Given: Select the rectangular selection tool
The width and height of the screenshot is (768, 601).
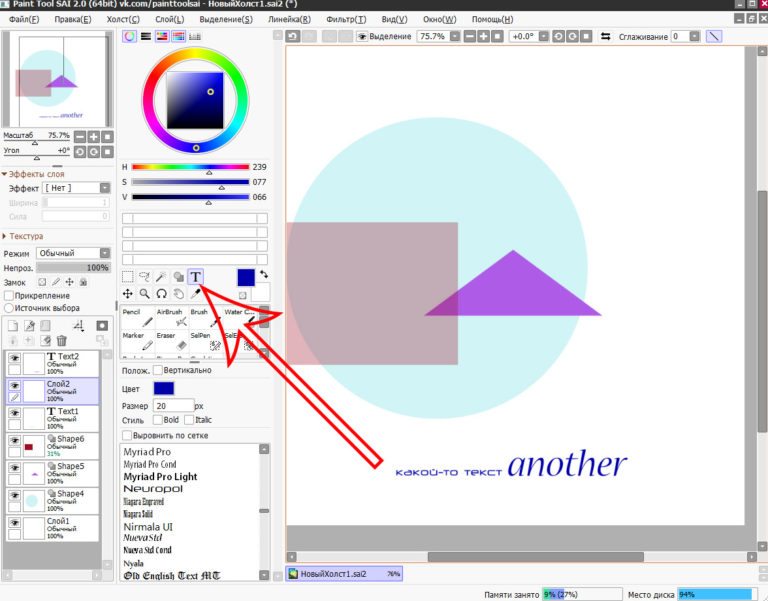Looking at the screenshot, I should click(128, 277).
